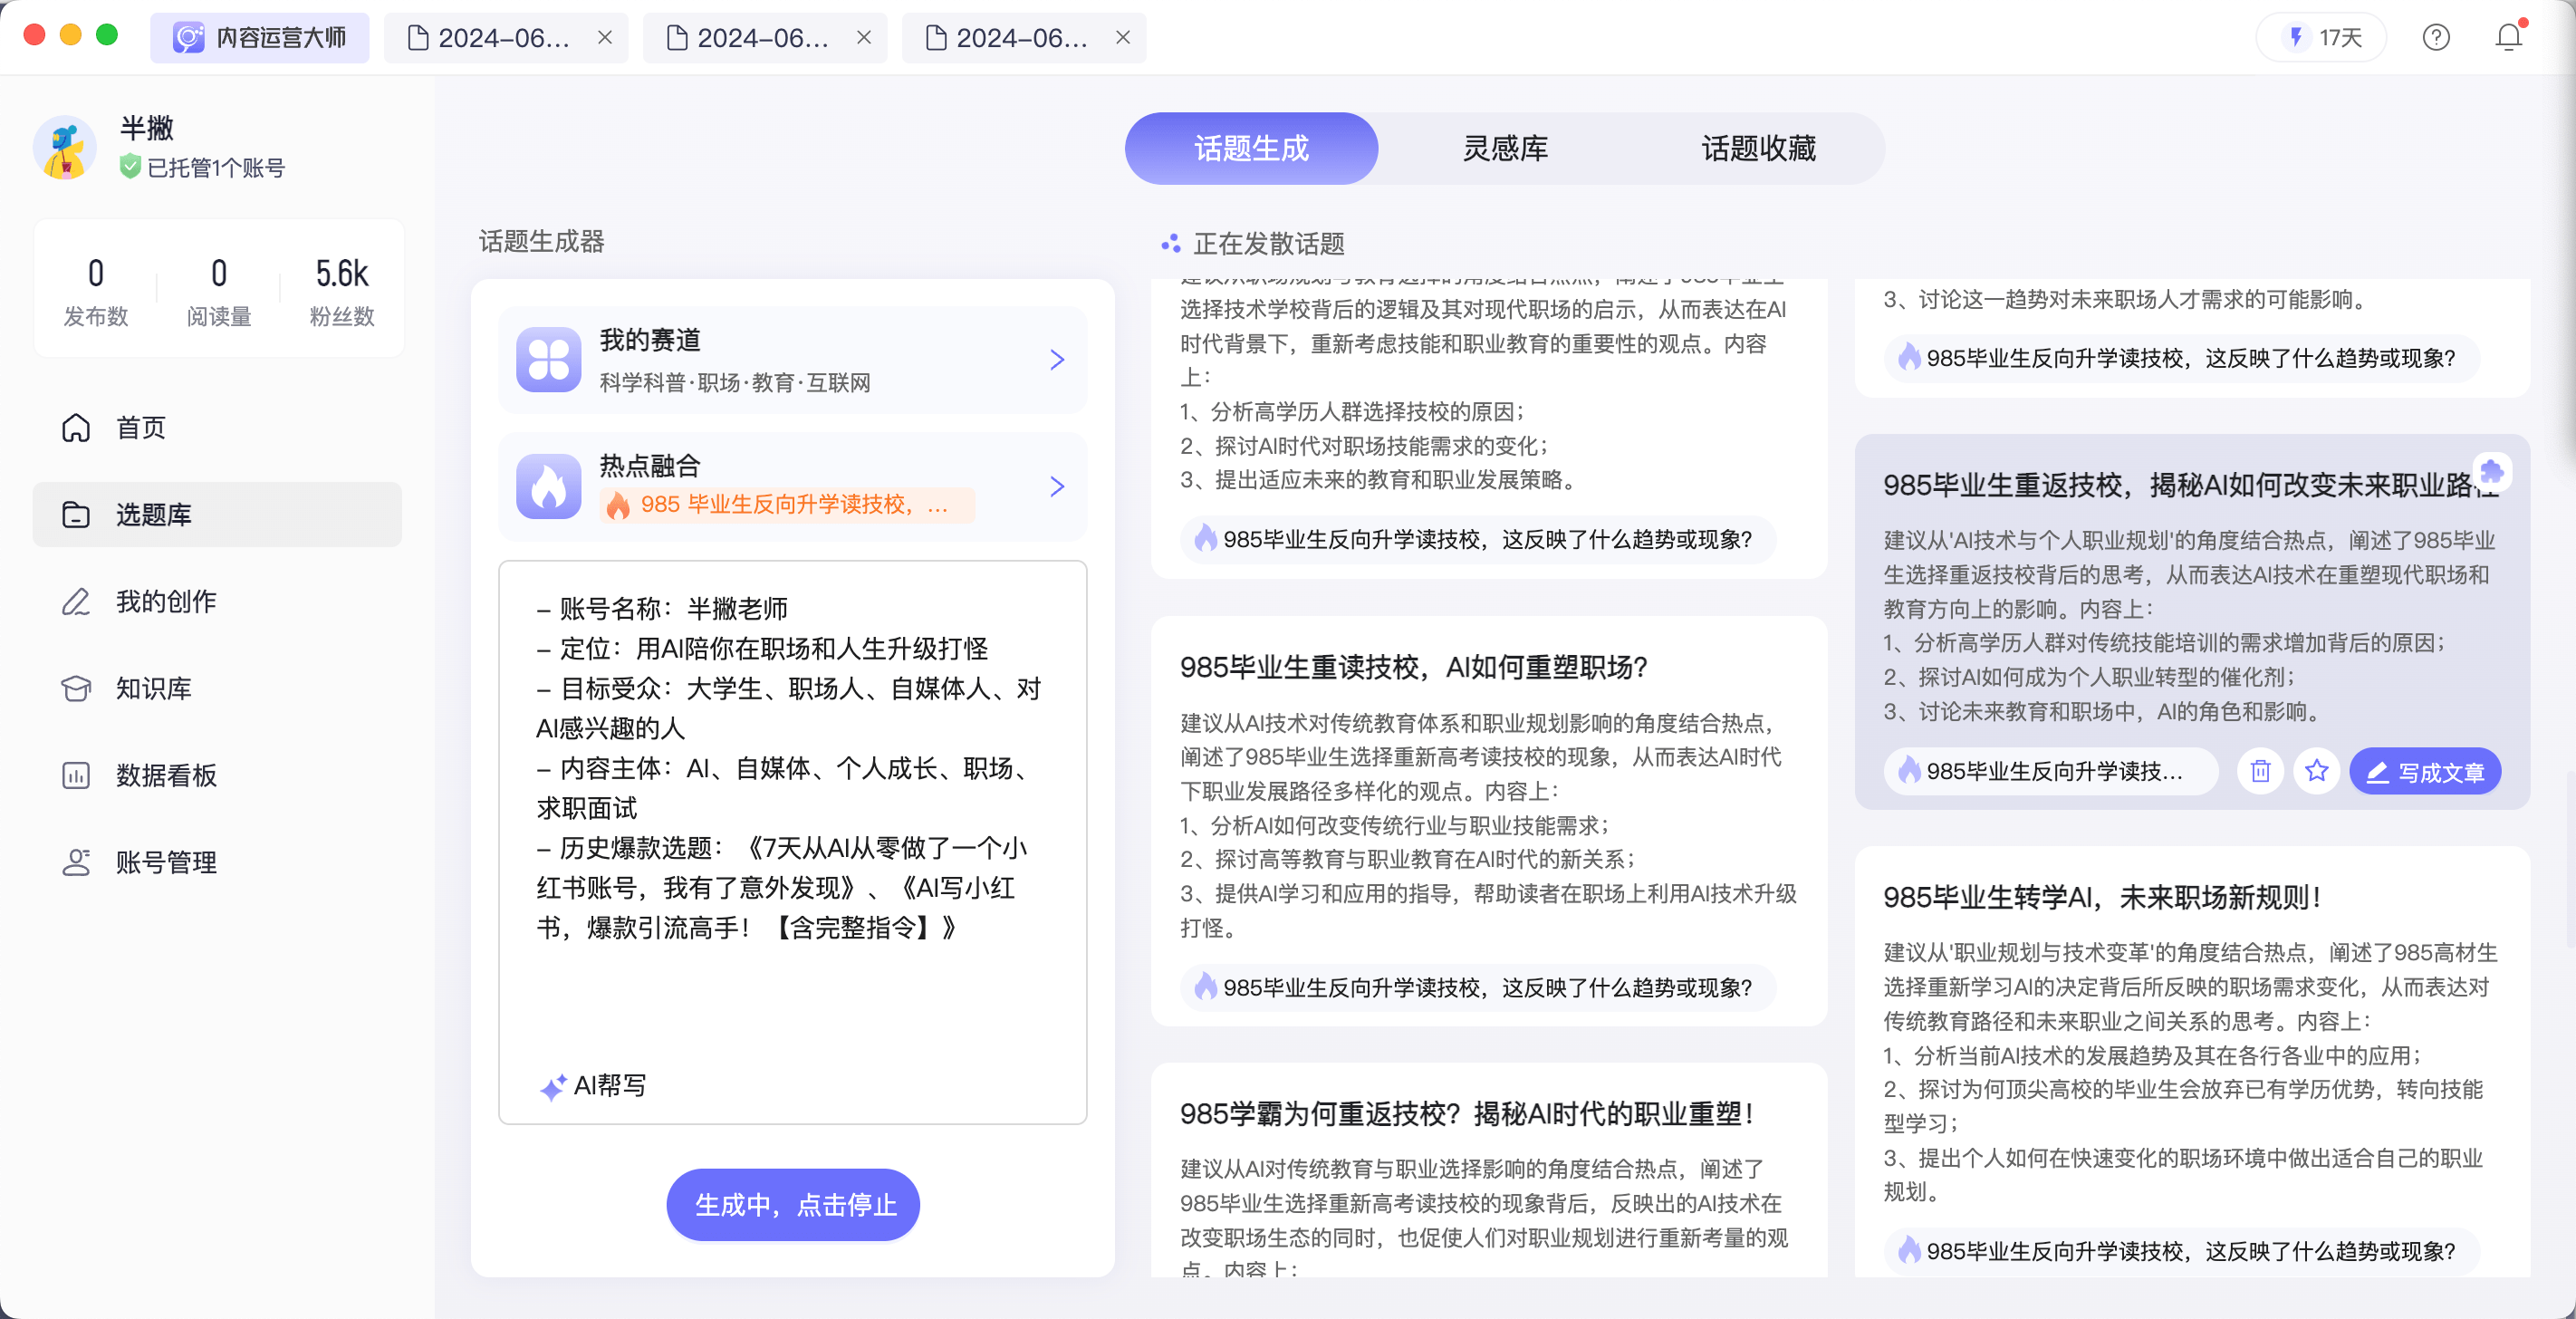2576x1319 pixels.
Task: Click the 写成文章 button
Action: click(2425, 771)
